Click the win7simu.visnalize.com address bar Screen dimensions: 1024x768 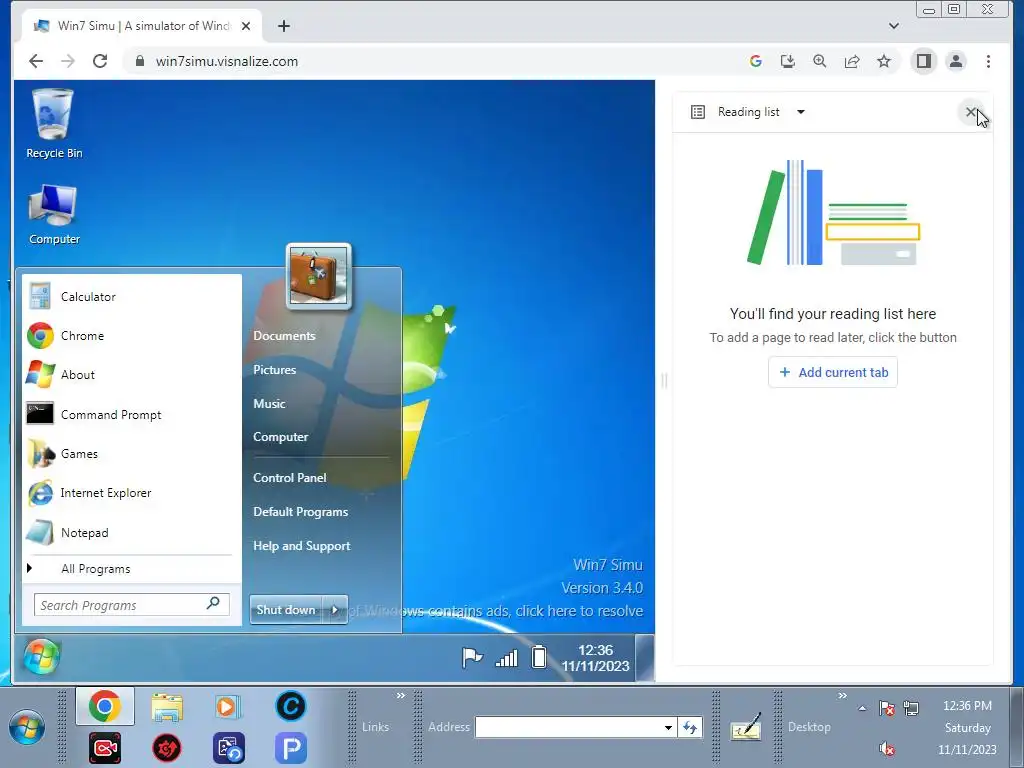click(431, 61)
